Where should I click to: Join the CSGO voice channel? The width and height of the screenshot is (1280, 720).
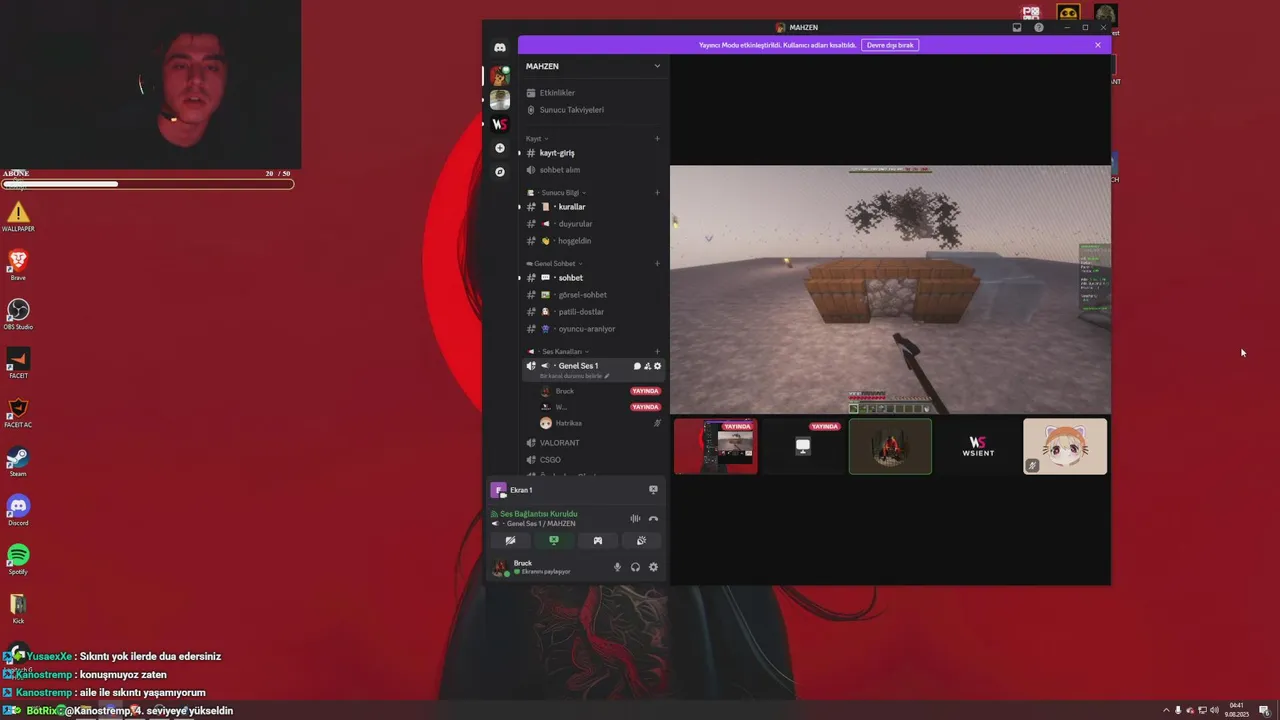click(593, 460)
